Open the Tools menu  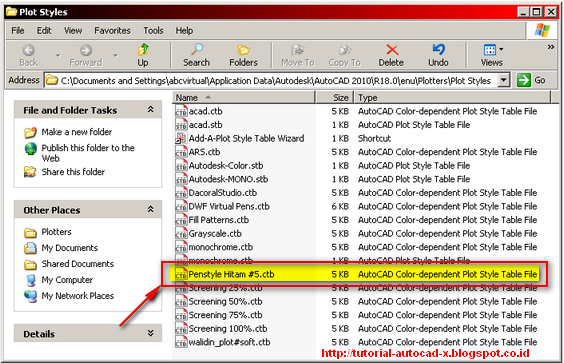coord(153,31)
